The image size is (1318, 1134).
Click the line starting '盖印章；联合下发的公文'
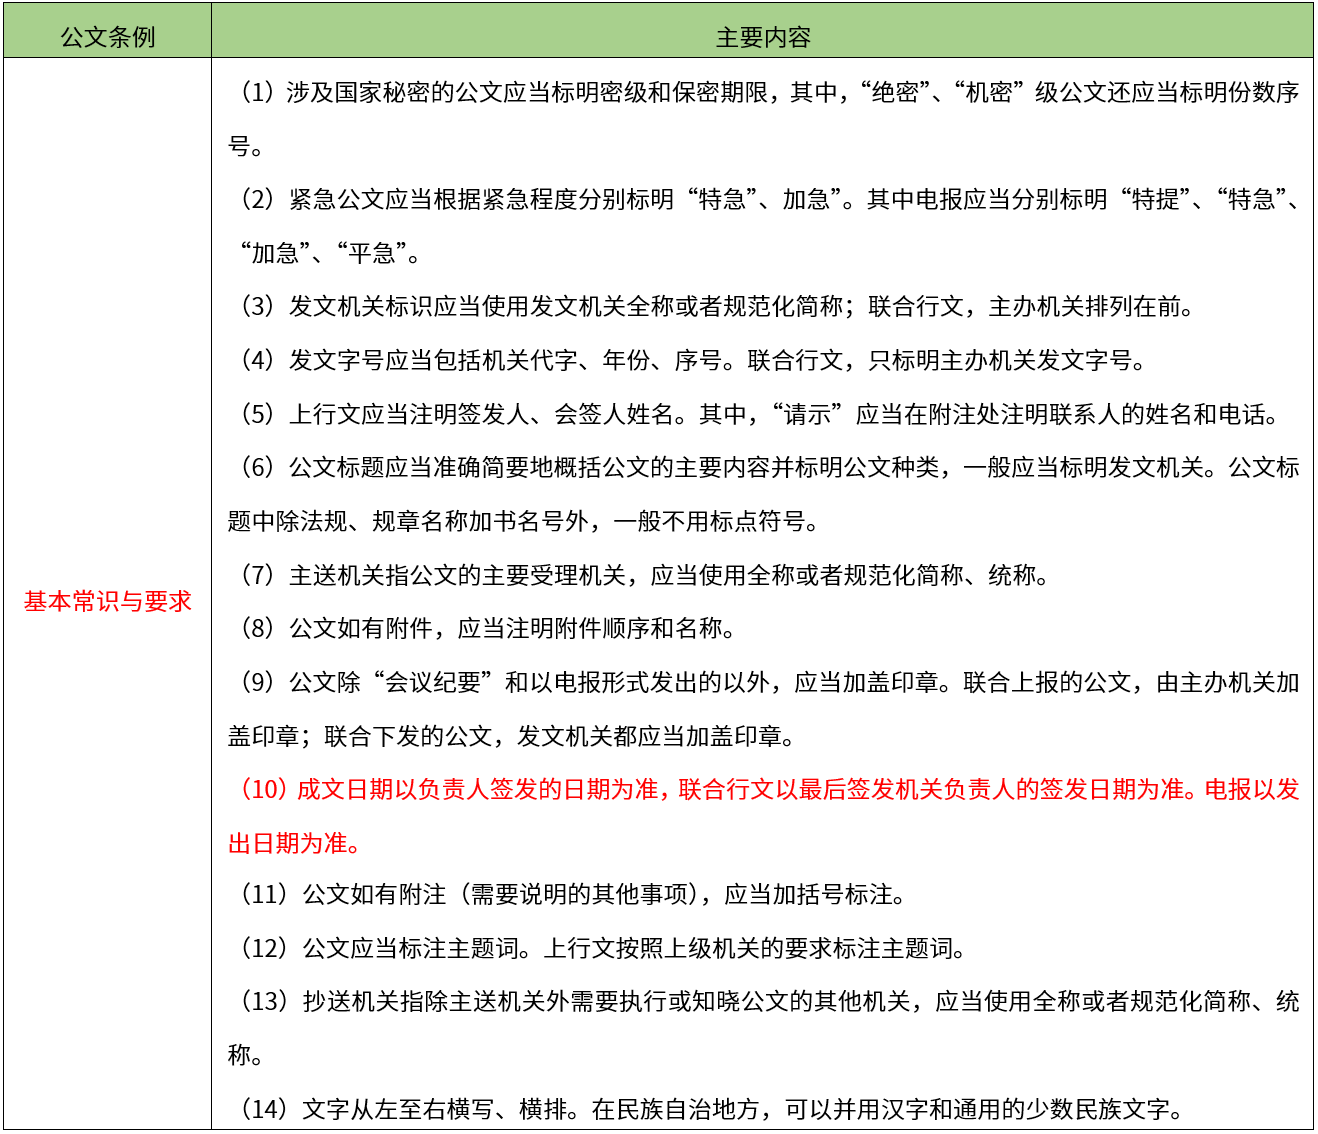point(513,736)
